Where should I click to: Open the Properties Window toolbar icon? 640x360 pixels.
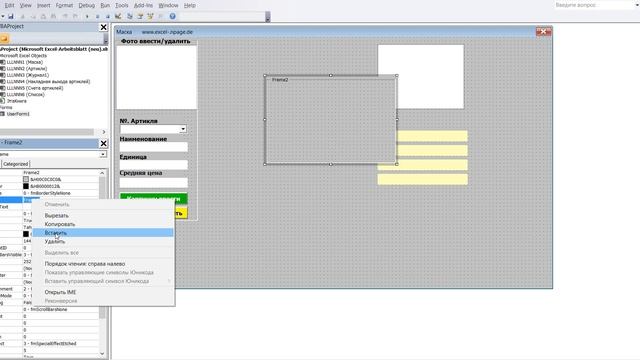click(140, 16)
